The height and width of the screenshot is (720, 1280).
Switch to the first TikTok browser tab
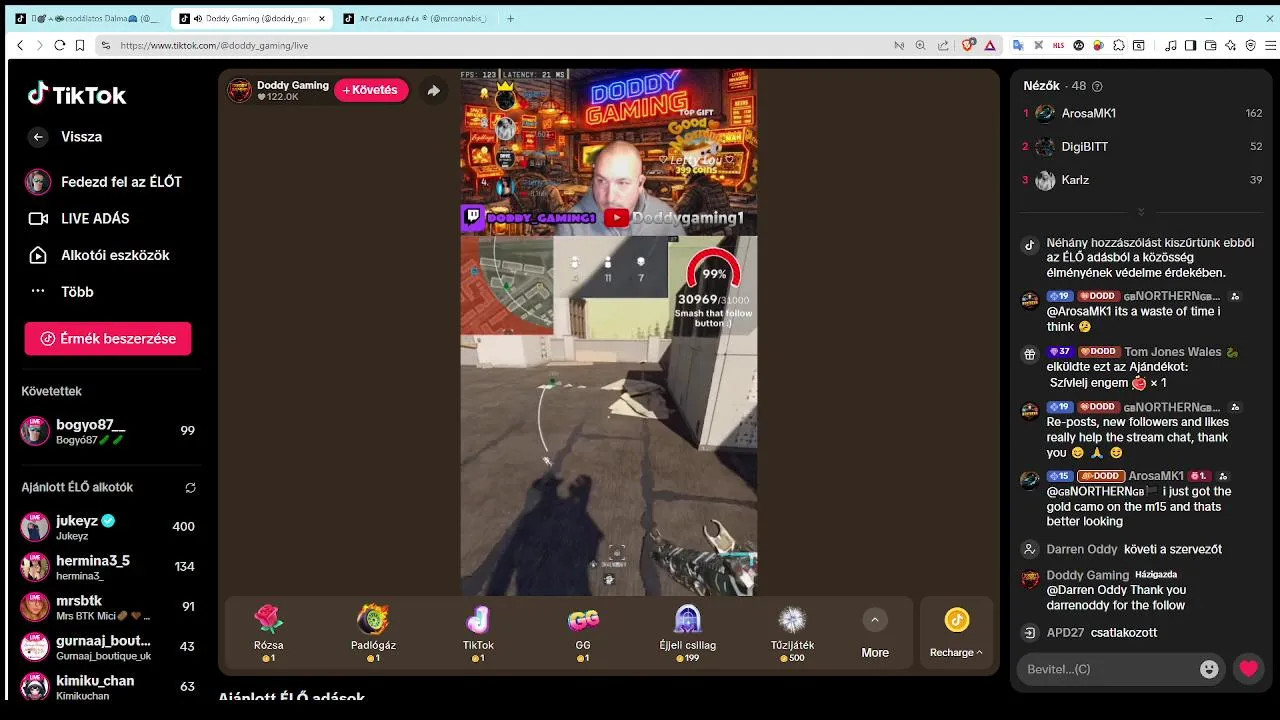pos(88,18)
